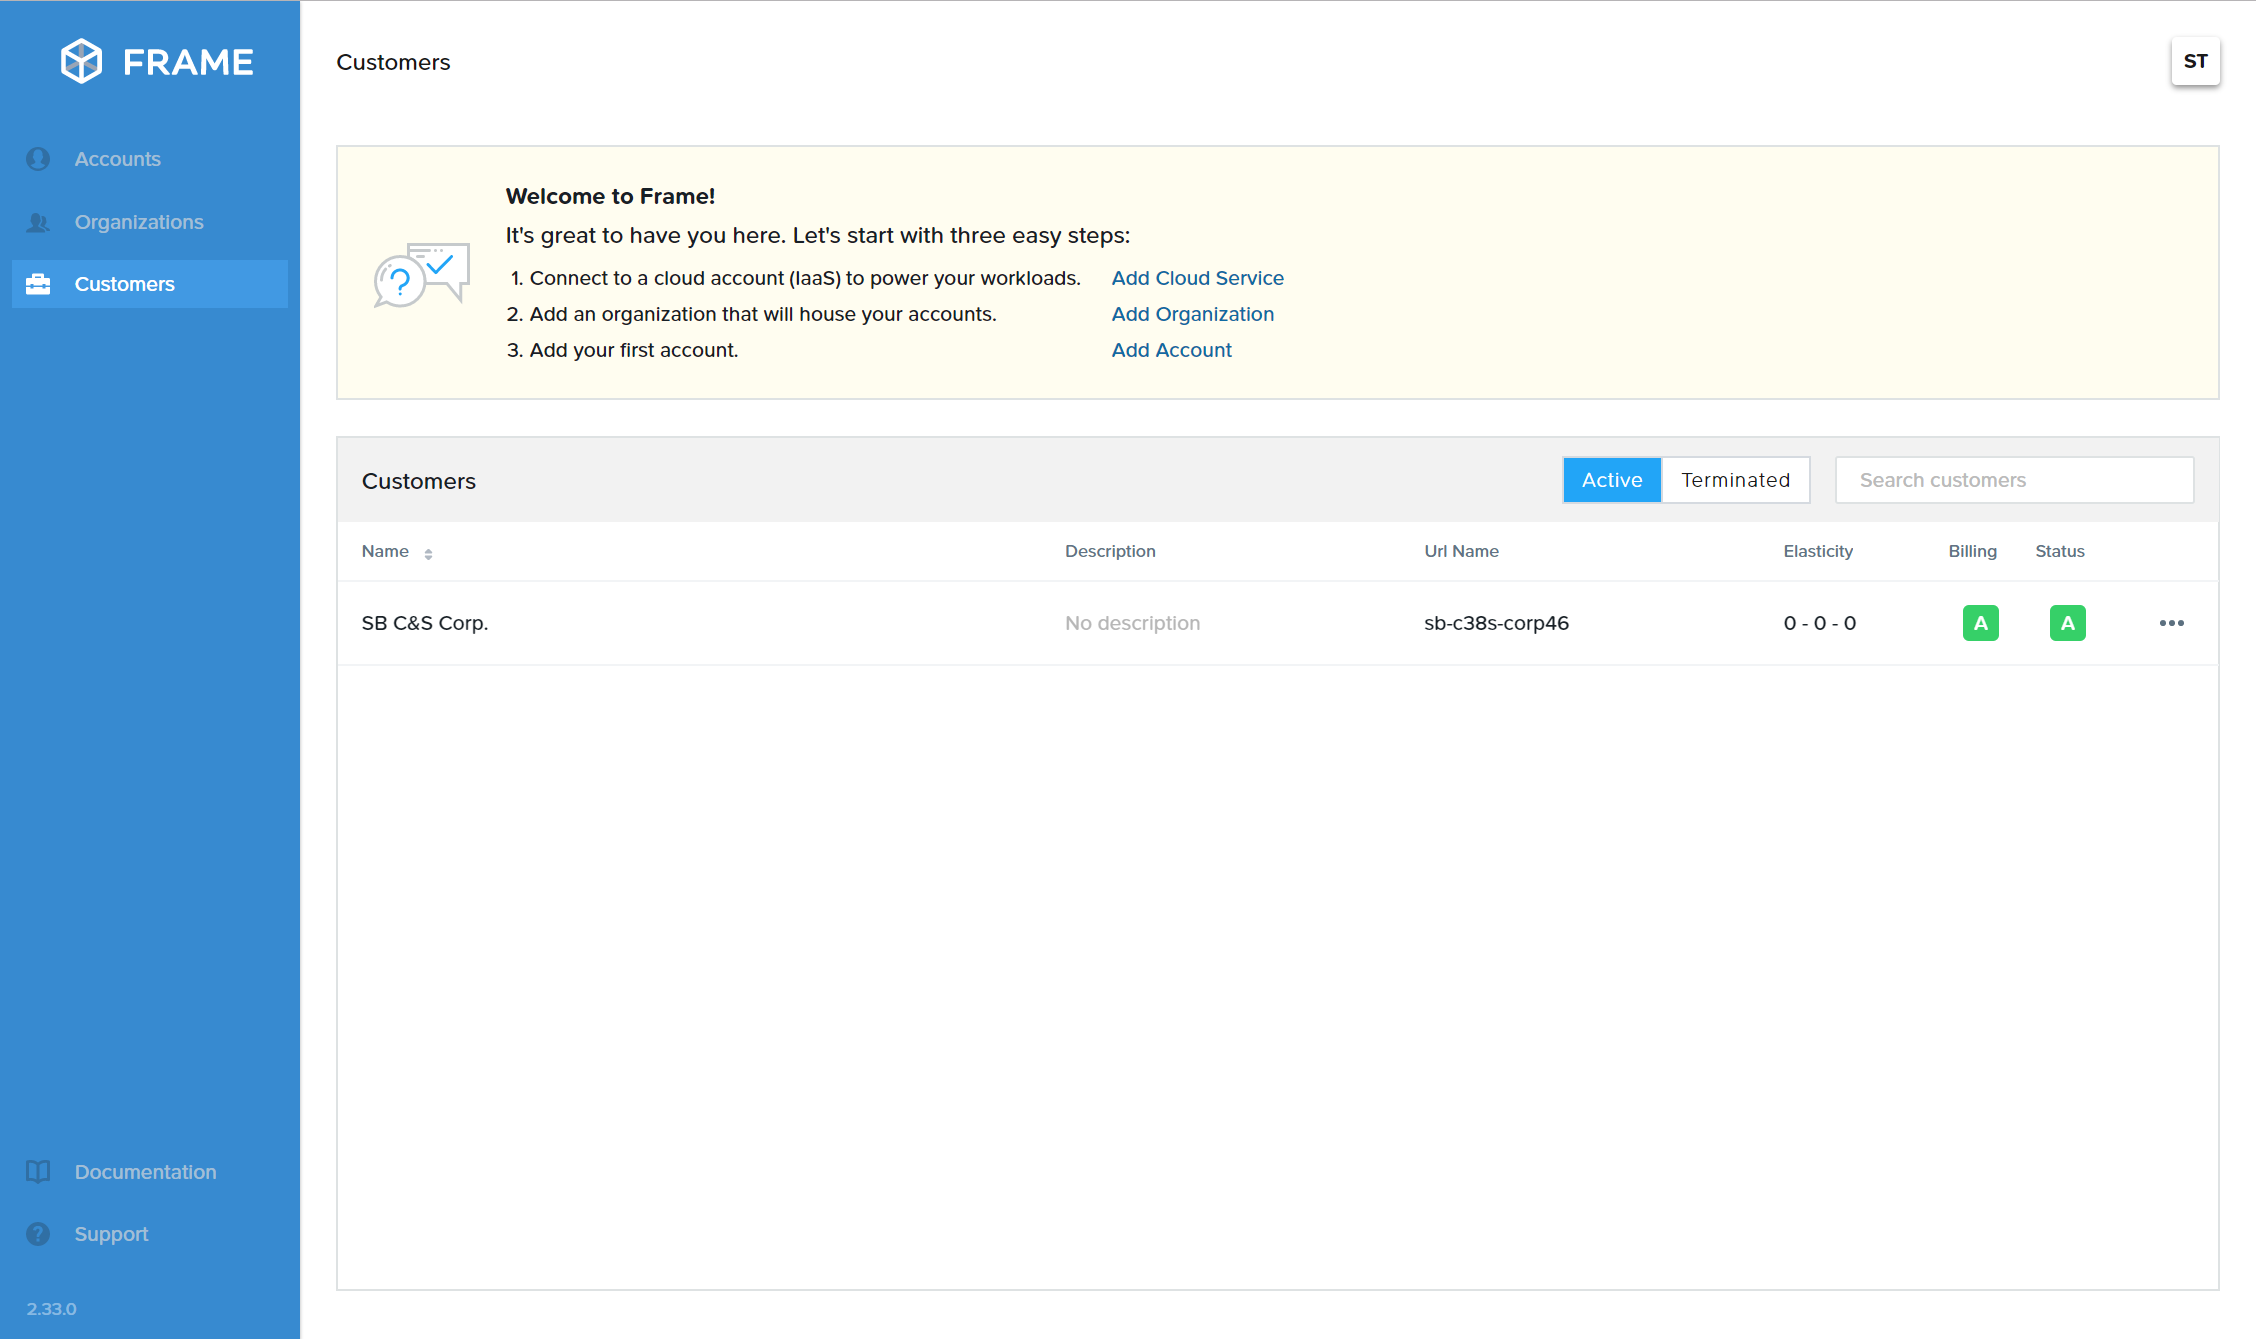Screen dimensions: 2256x1339
Task: Click the Url Name column header
Action: coord(1461,551)
